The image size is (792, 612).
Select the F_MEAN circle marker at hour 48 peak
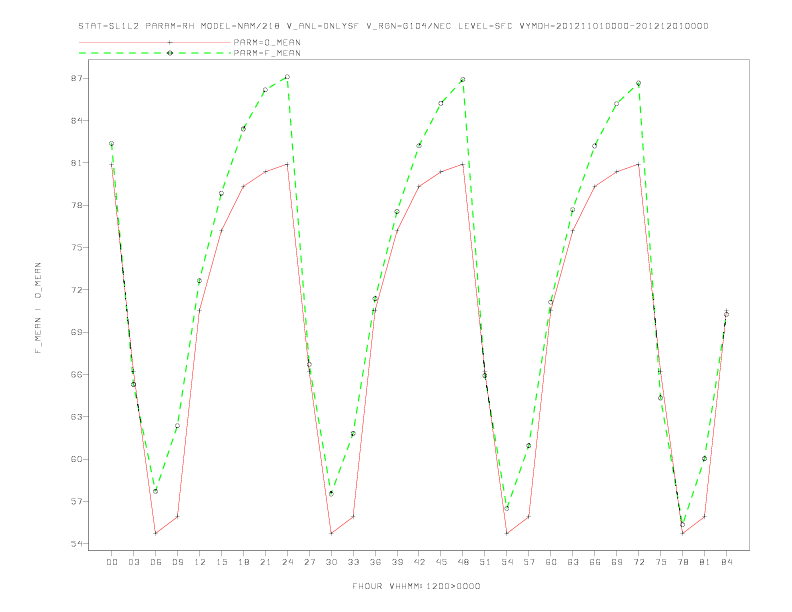(463, 80)
